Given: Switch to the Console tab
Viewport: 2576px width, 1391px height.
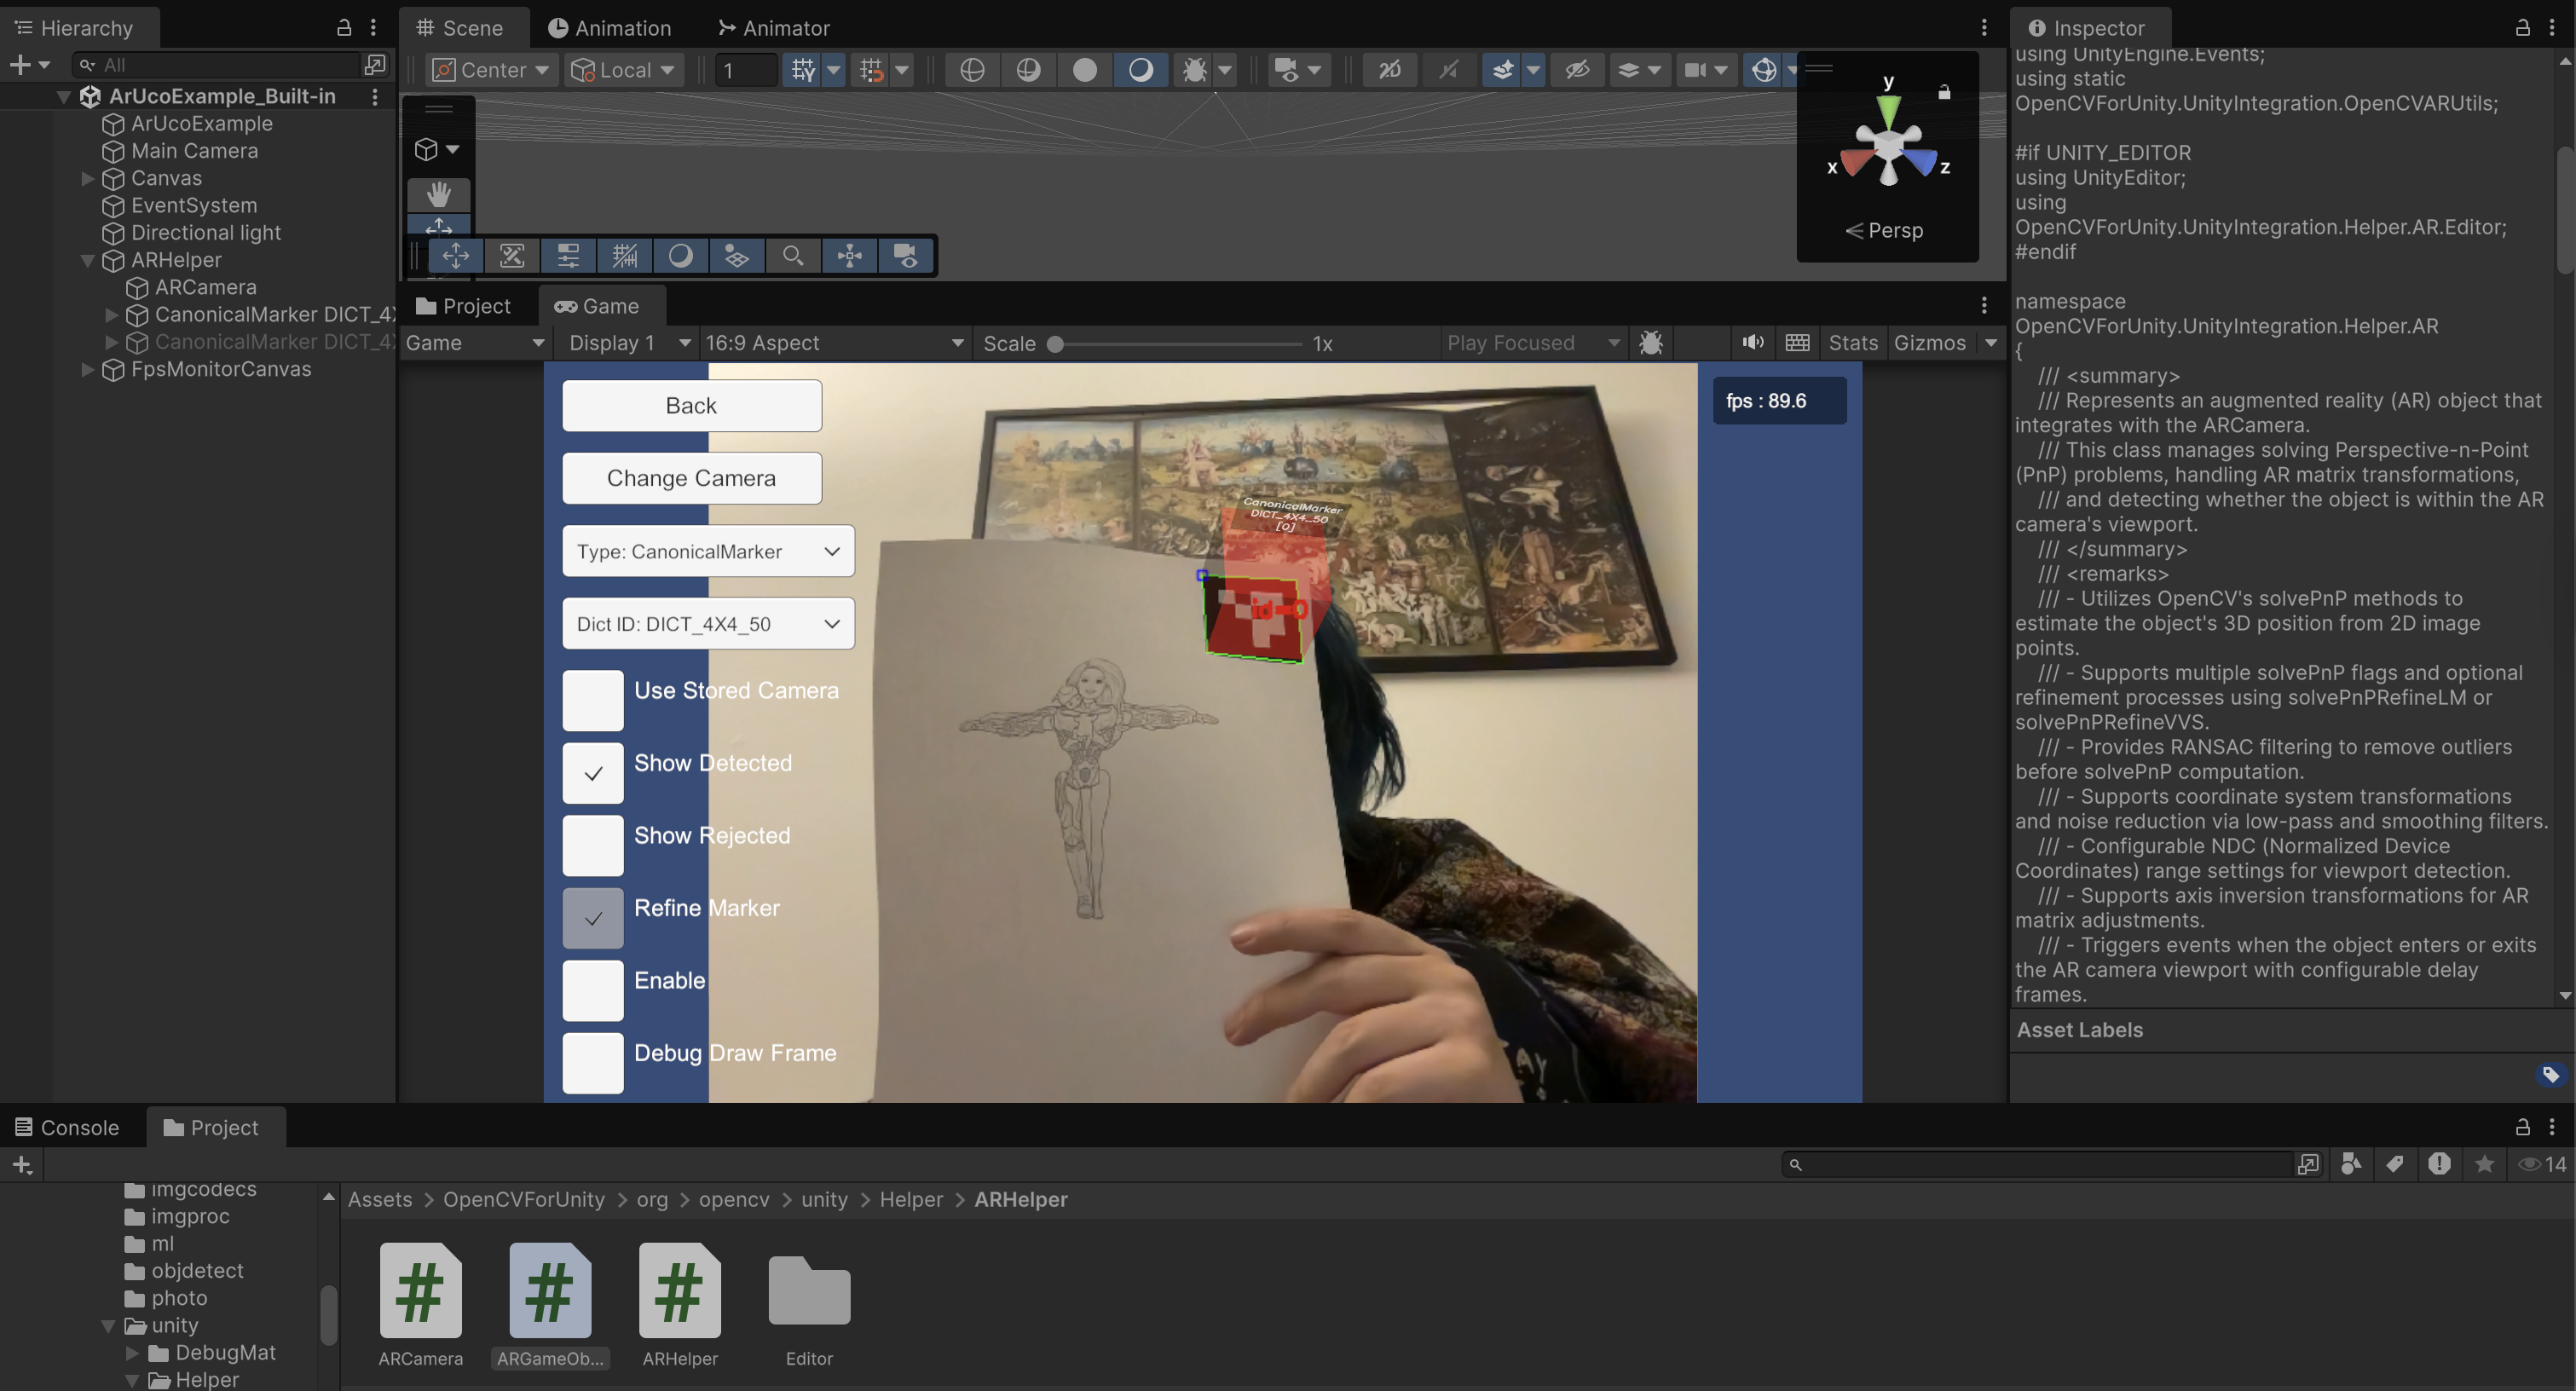Looking at the screenshot, I should pyautogui.click(x=68, y=1127).
